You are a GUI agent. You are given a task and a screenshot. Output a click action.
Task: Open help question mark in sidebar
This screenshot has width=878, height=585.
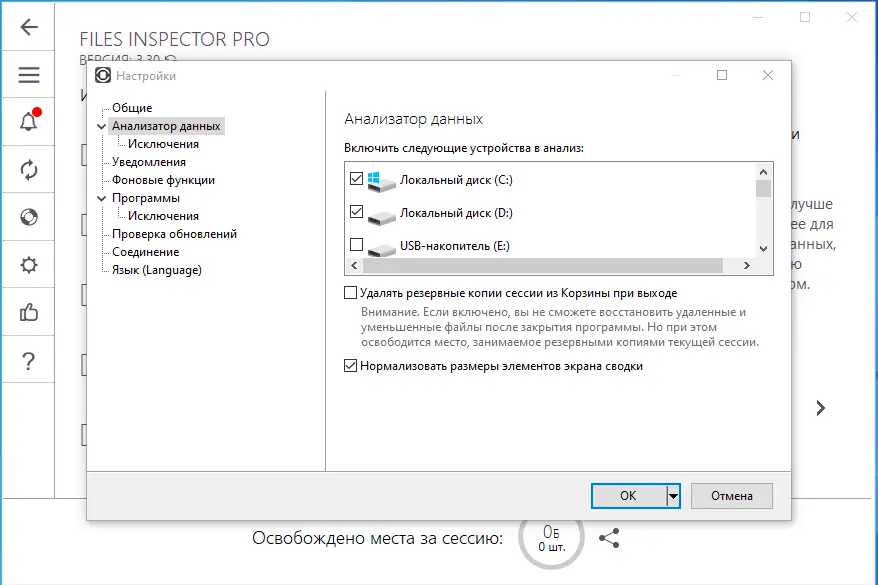point(29,361)
